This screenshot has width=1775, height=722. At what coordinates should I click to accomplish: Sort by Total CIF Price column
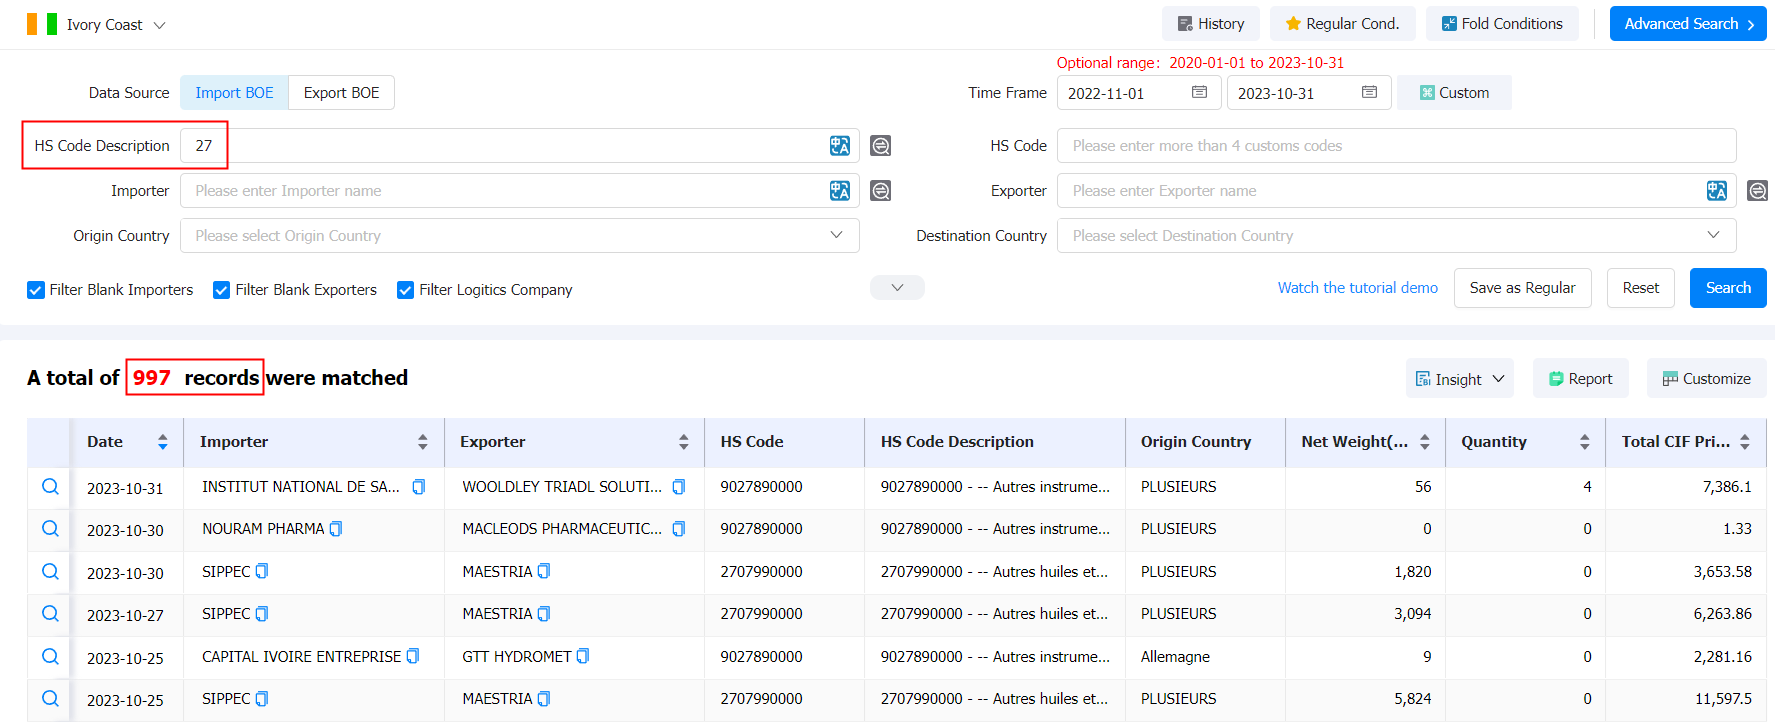pos(1745,442)
